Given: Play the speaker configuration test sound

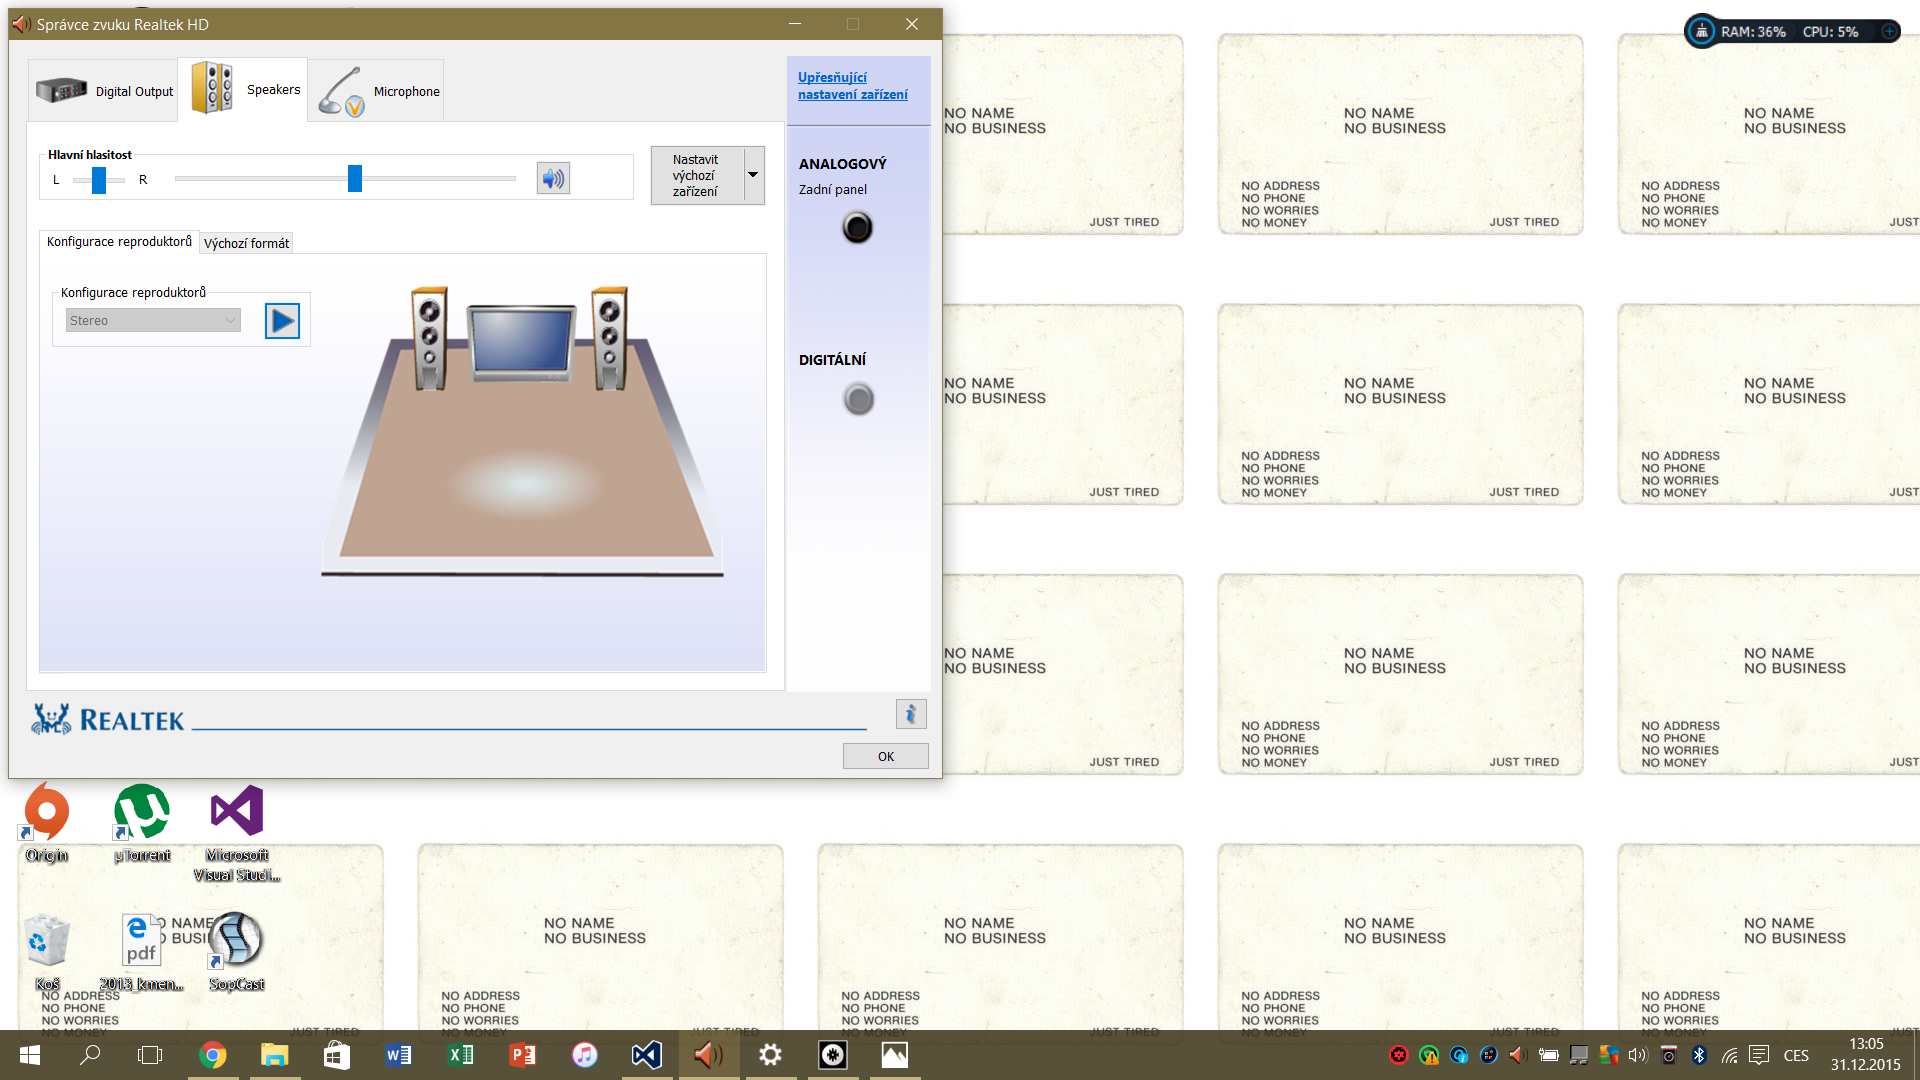Looking at the screenshot, I should point(282,321).
